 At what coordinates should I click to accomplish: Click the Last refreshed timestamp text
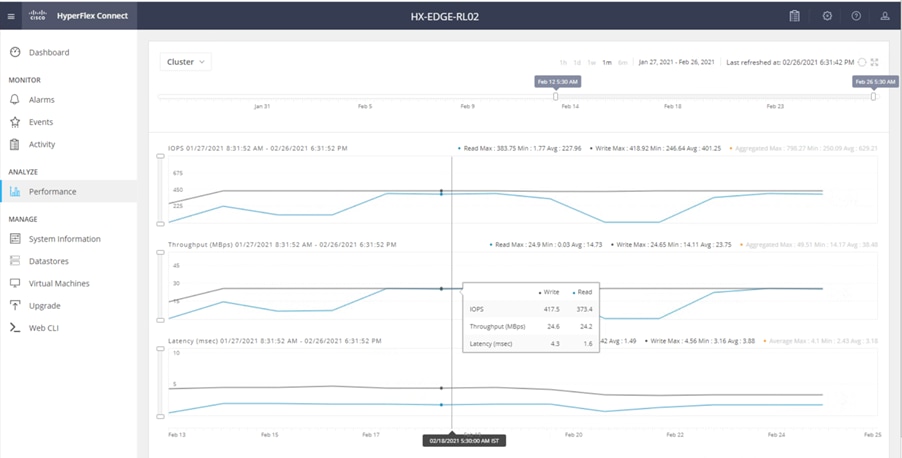coord(790,62)
